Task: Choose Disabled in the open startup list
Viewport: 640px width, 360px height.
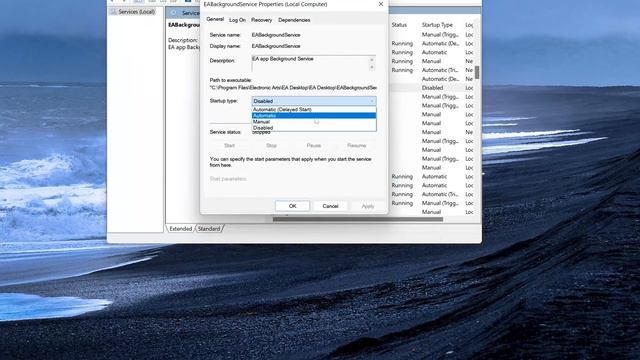Action: click(314, 128)
